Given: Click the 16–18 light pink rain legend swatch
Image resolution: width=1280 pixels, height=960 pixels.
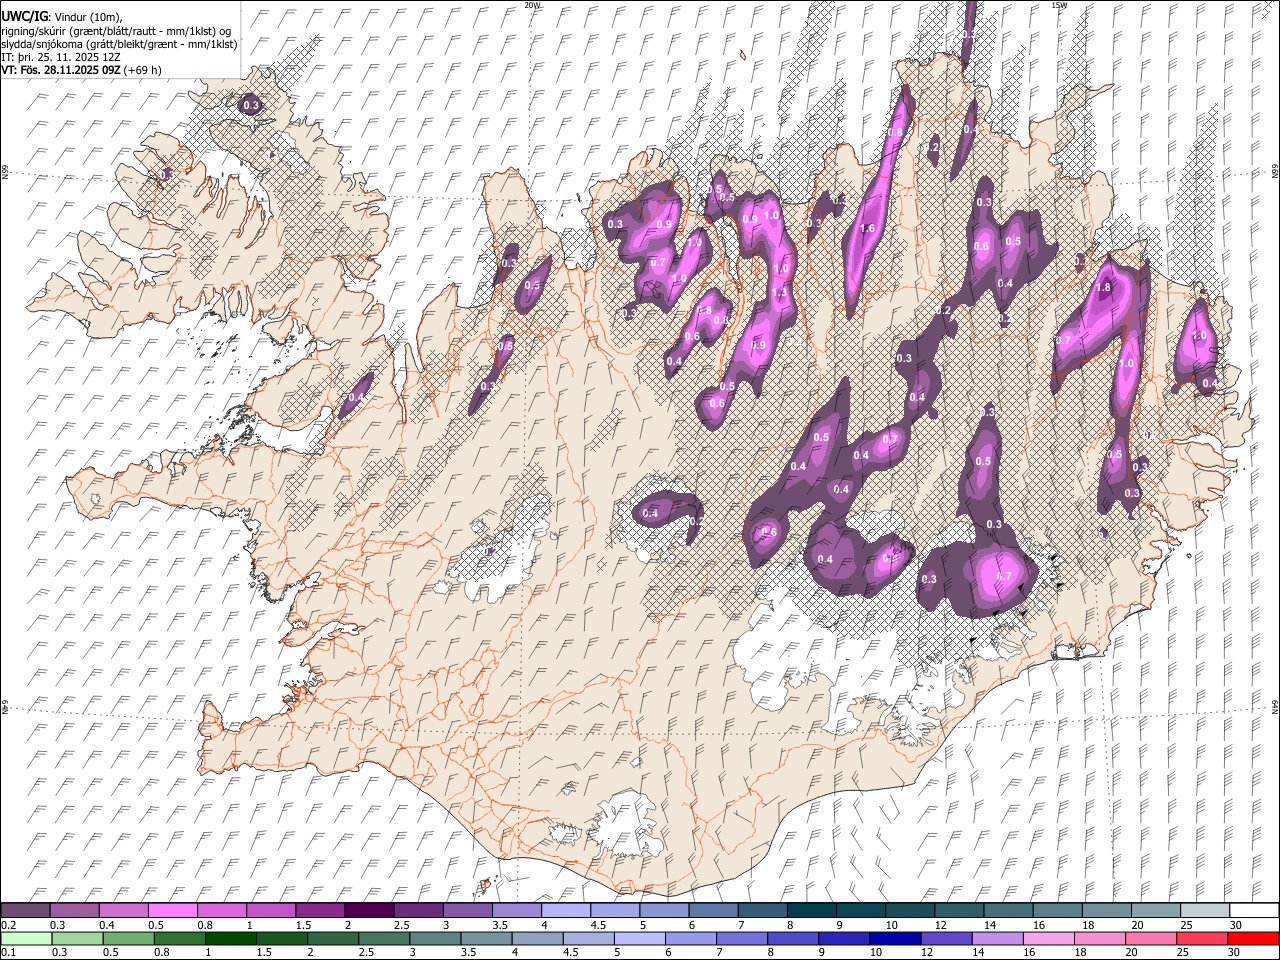Looking at the screenshot, I should tap(1048, 938).
